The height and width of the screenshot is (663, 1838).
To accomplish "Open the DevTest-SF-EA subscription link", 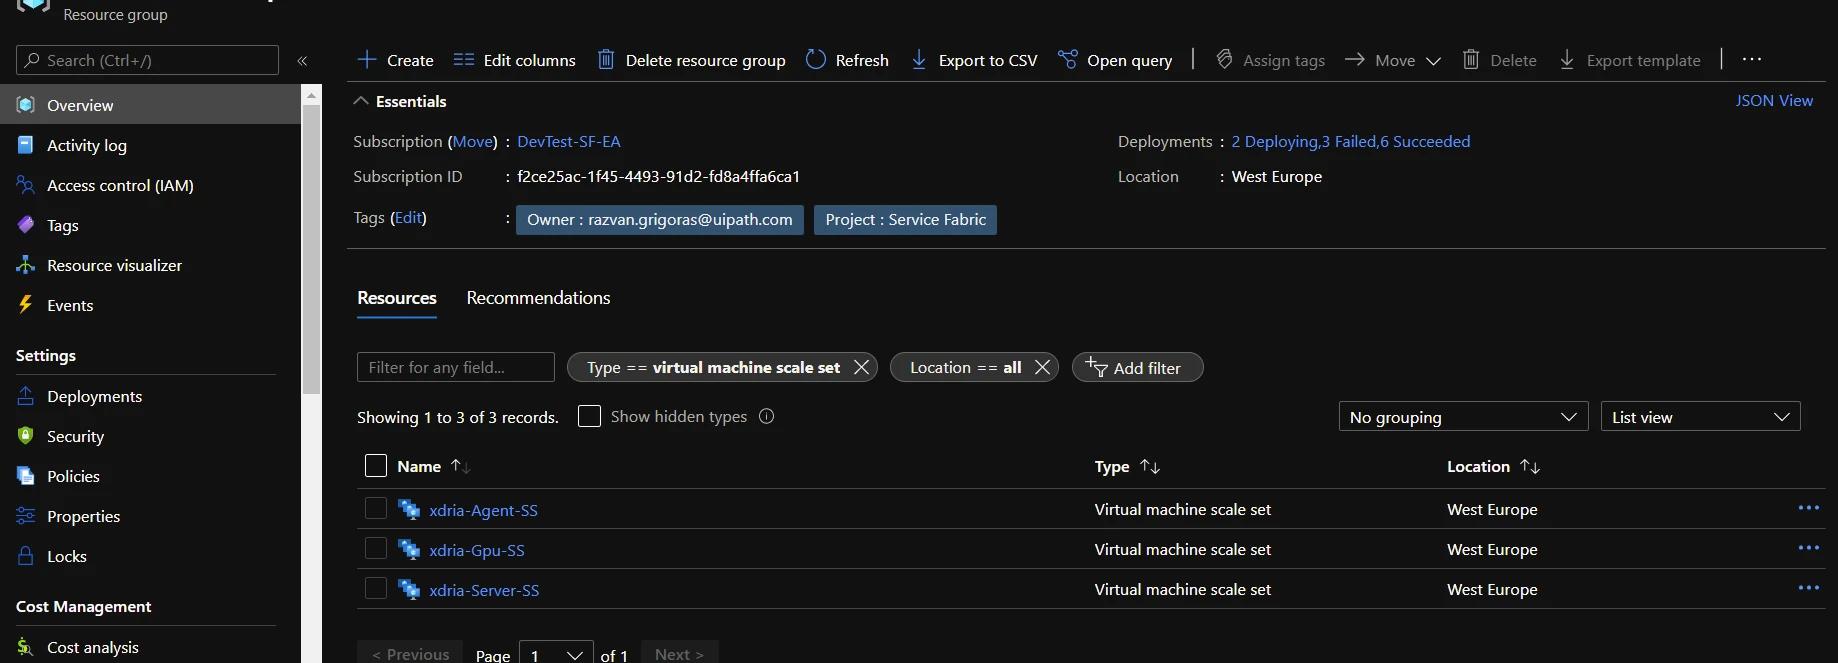I will (569, 141).
